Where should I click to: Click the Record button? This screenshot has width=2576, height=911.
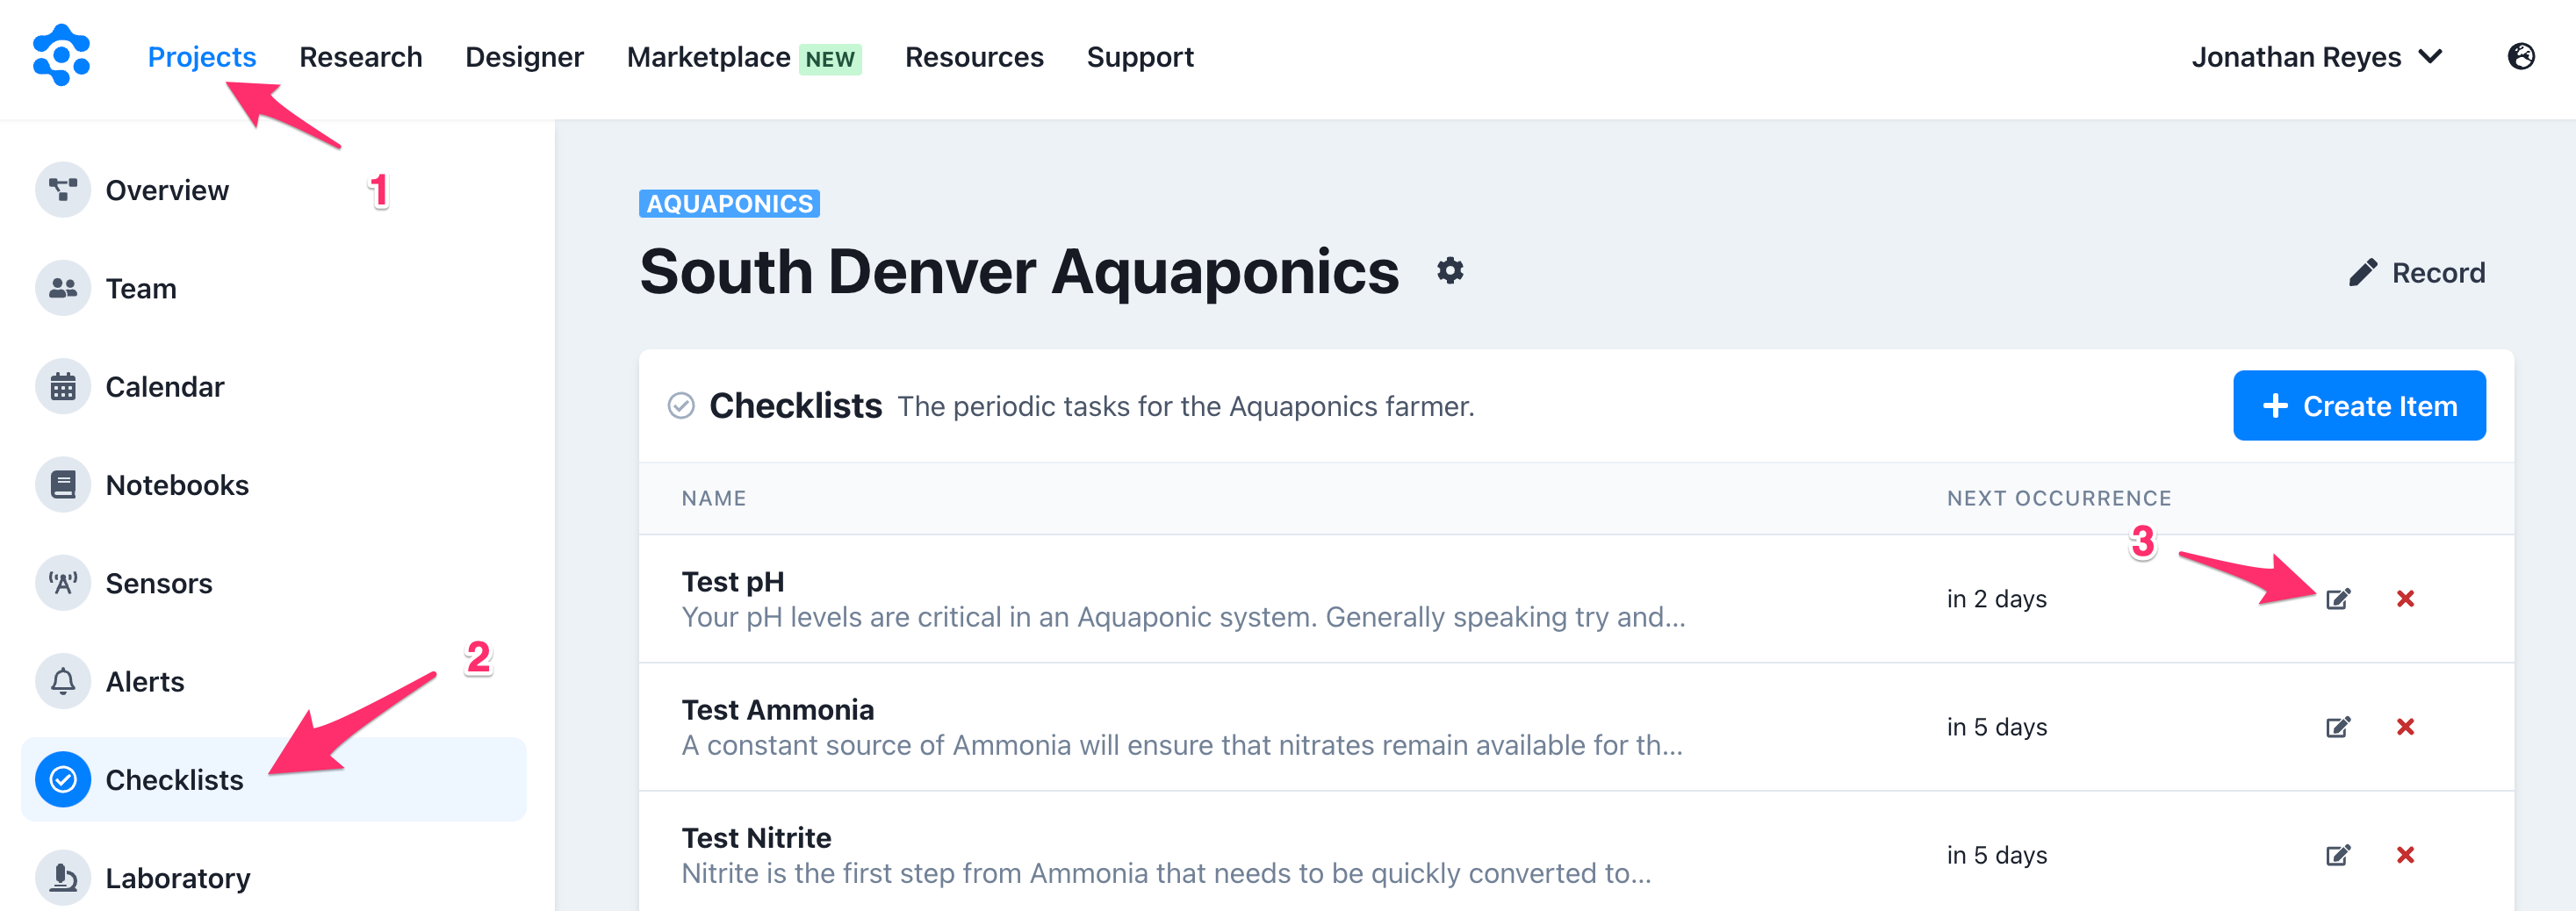(2416, 273)
